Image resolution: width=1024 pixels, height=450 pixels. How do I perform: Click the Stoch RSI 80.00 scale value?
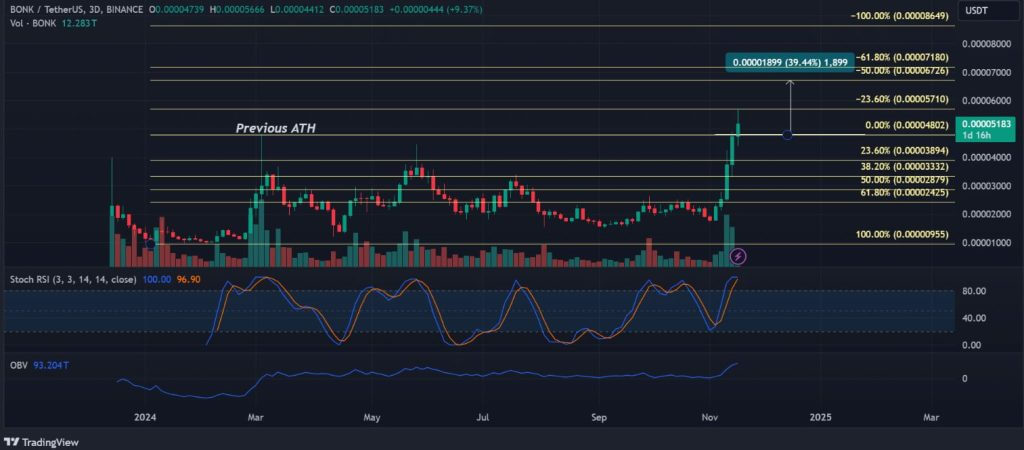[975, 291]
